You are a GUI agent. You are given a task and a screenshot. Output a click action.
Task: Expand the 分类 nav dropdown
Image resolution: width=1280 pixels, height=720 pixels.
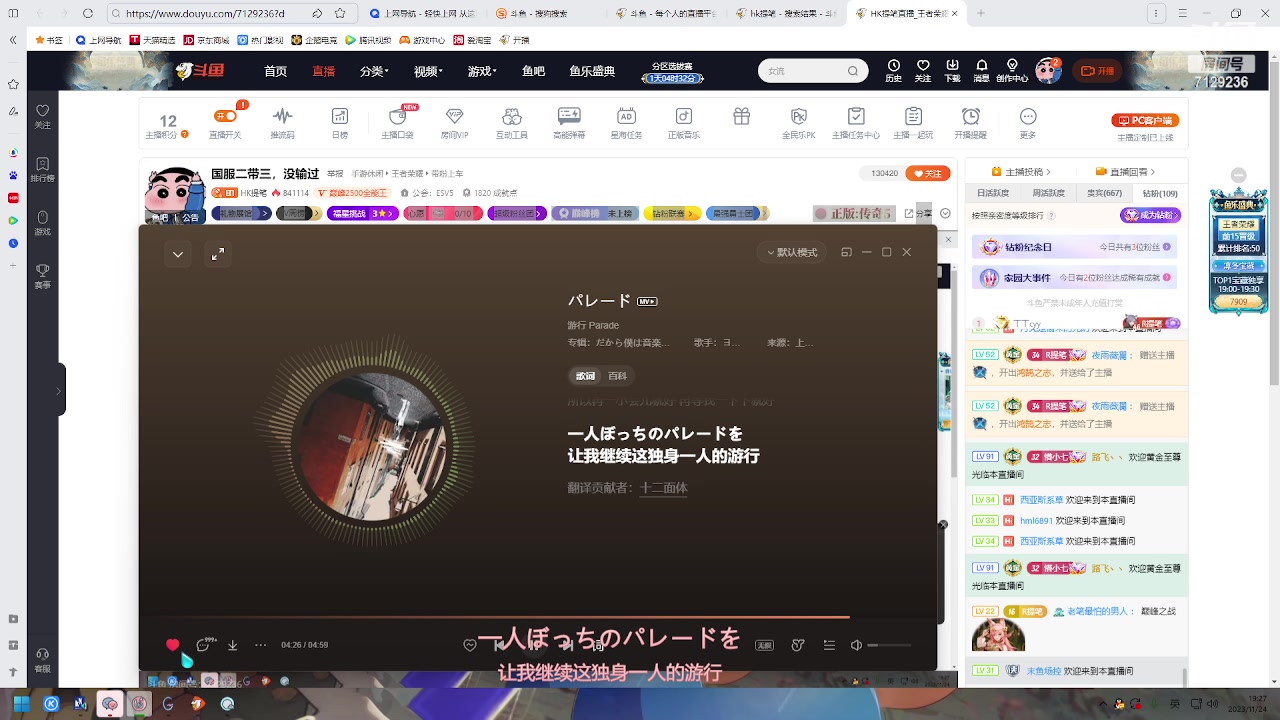[373, 71]
